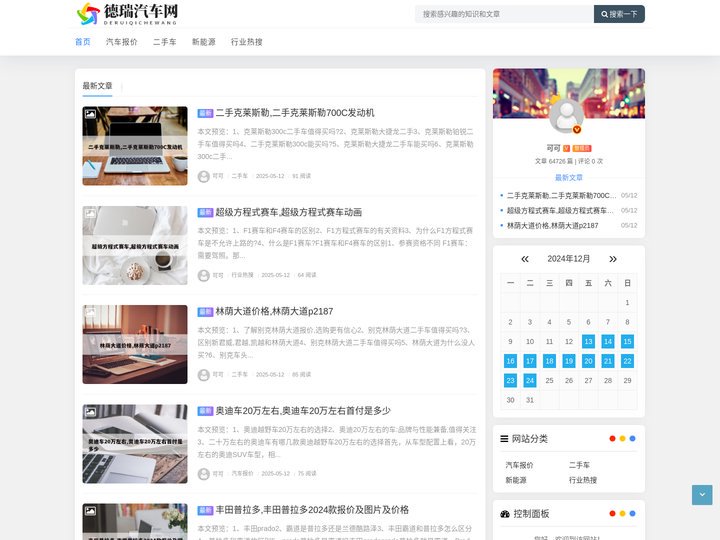The height and width of the screenshot is (540, 720).
Task: Open article 奥迪车20万左右首付是多少 title
Action: pyautogui.click(x=303, y=411)
